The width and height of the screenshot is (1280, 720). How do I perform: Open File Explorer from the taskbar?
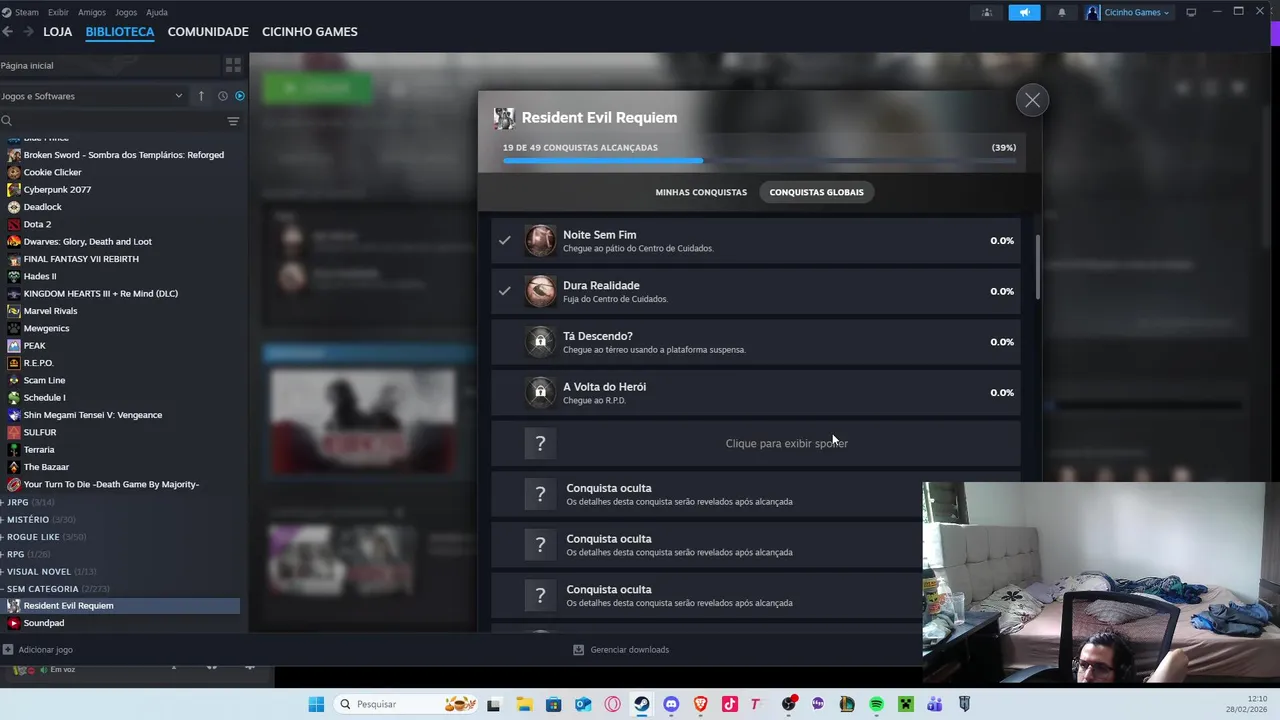pyautogui.click(x=524, y=704)
